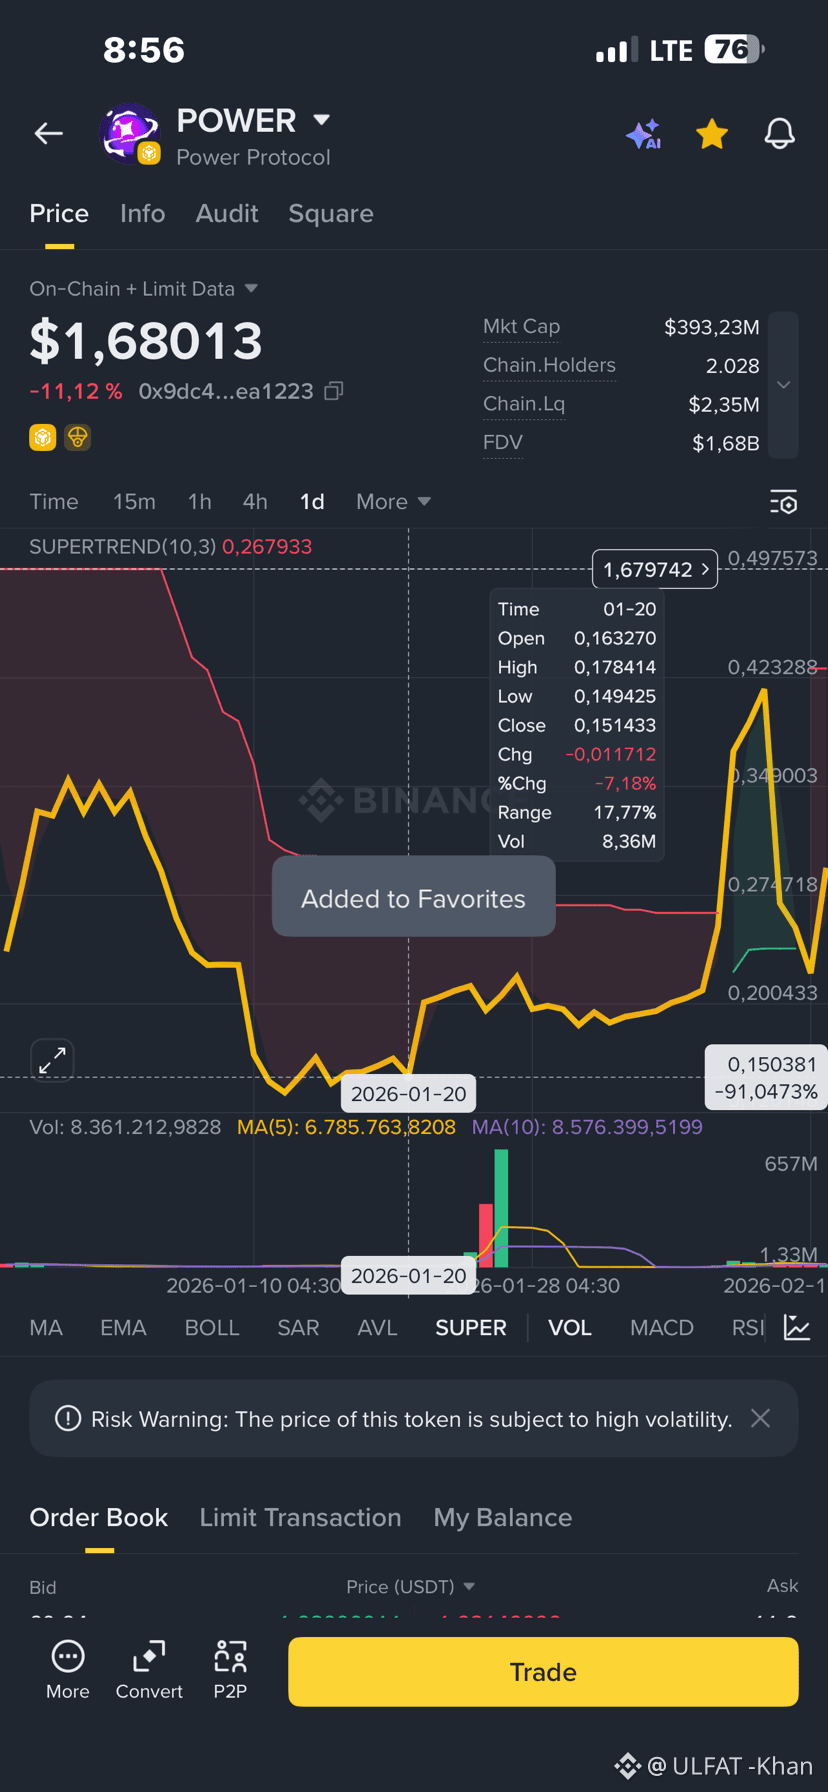This screenshot has width=828, height=1792.
Task: Tap the Chain.Lq label
Action: click(x=524, y=404)
